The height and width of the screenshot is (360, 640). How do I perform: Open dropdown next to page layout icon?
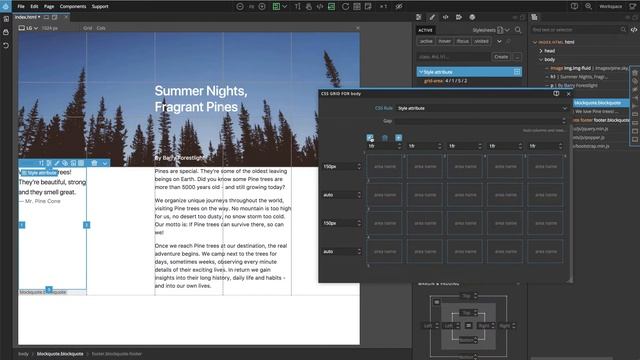click(x=285, y=7)
